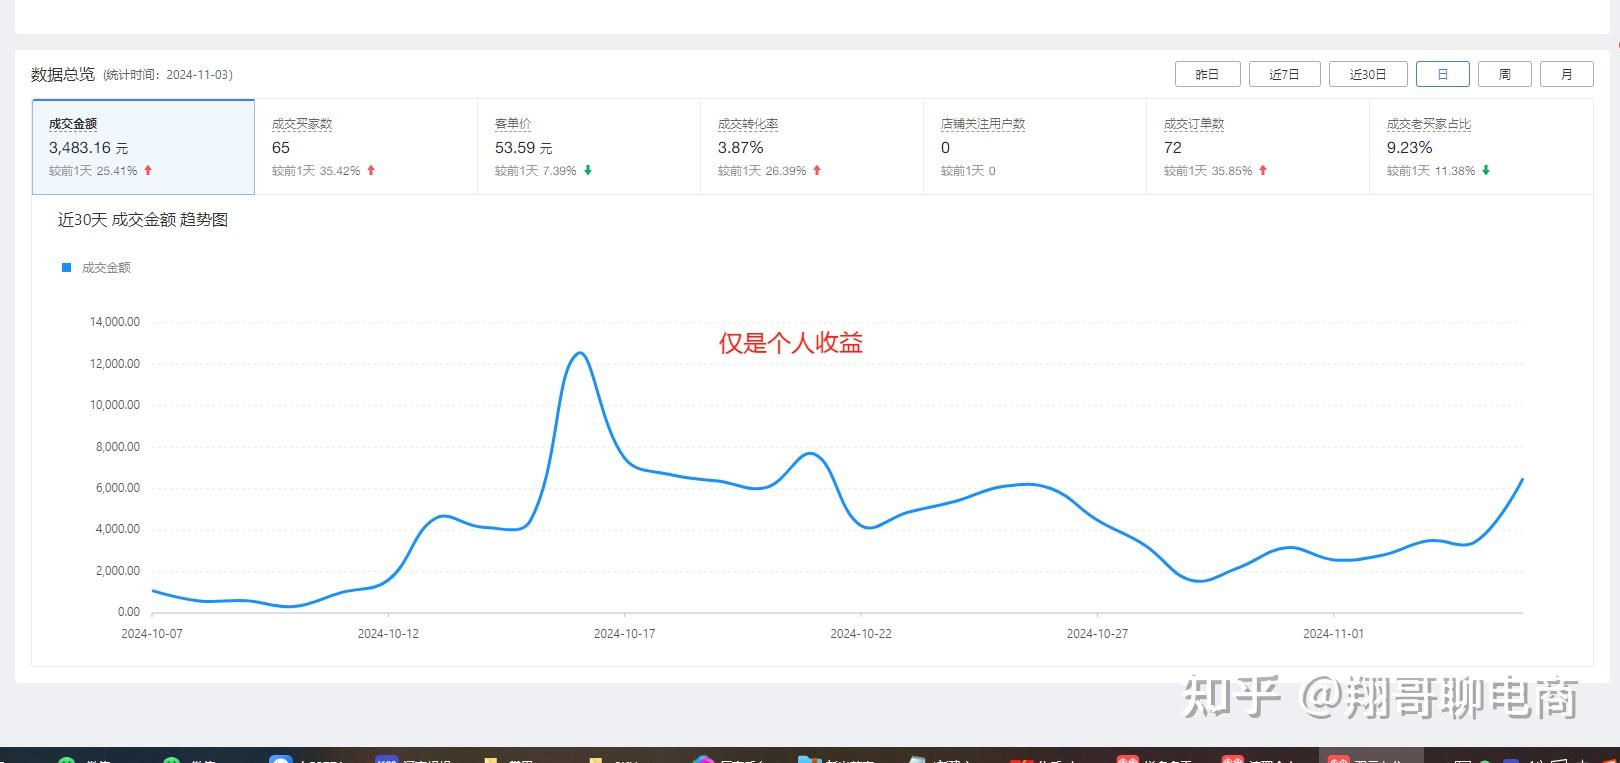Screen dimensions: 1620x763
Task: Click the red up arrow beside 26.39%
Action: (817, 170)
